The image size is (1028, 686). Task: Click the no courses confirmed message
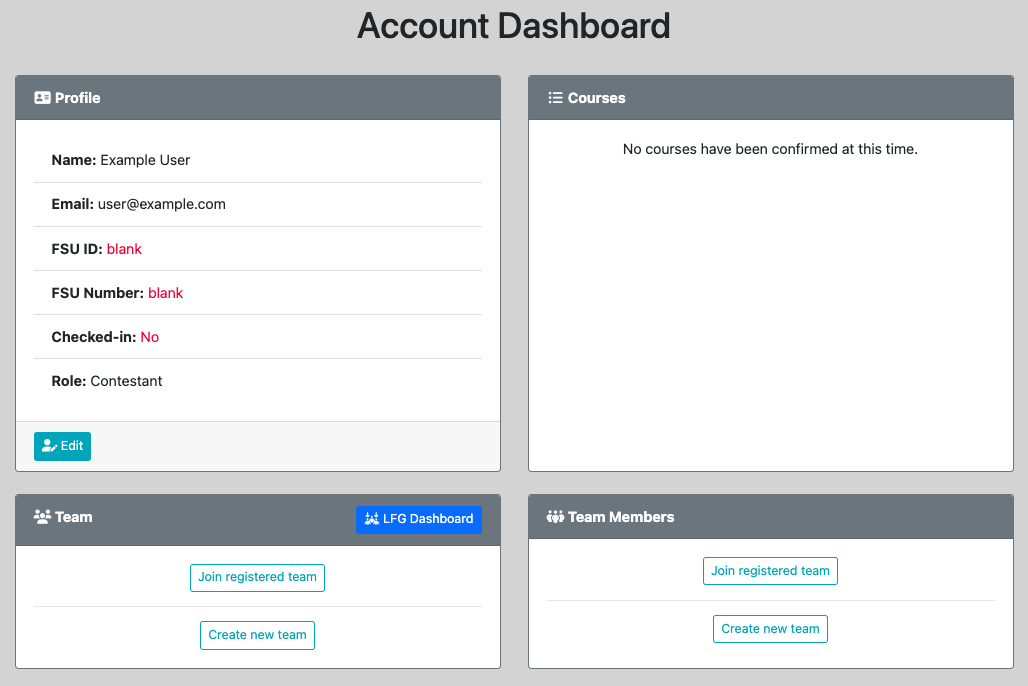770,149
